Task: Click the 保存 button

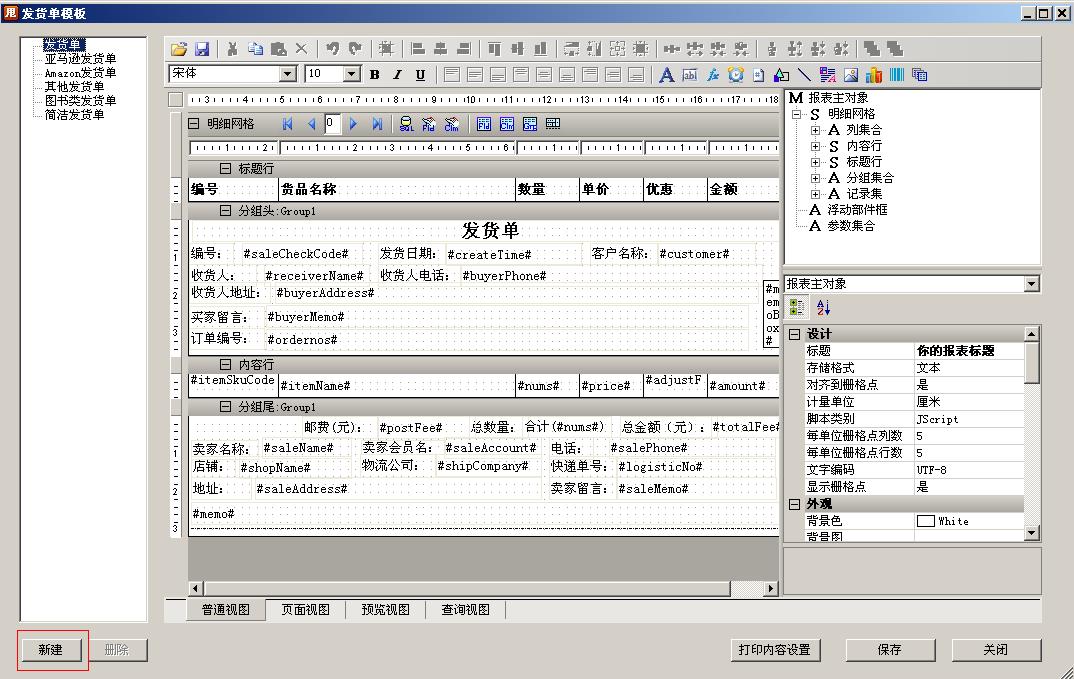Action: (x=889, y=650)
